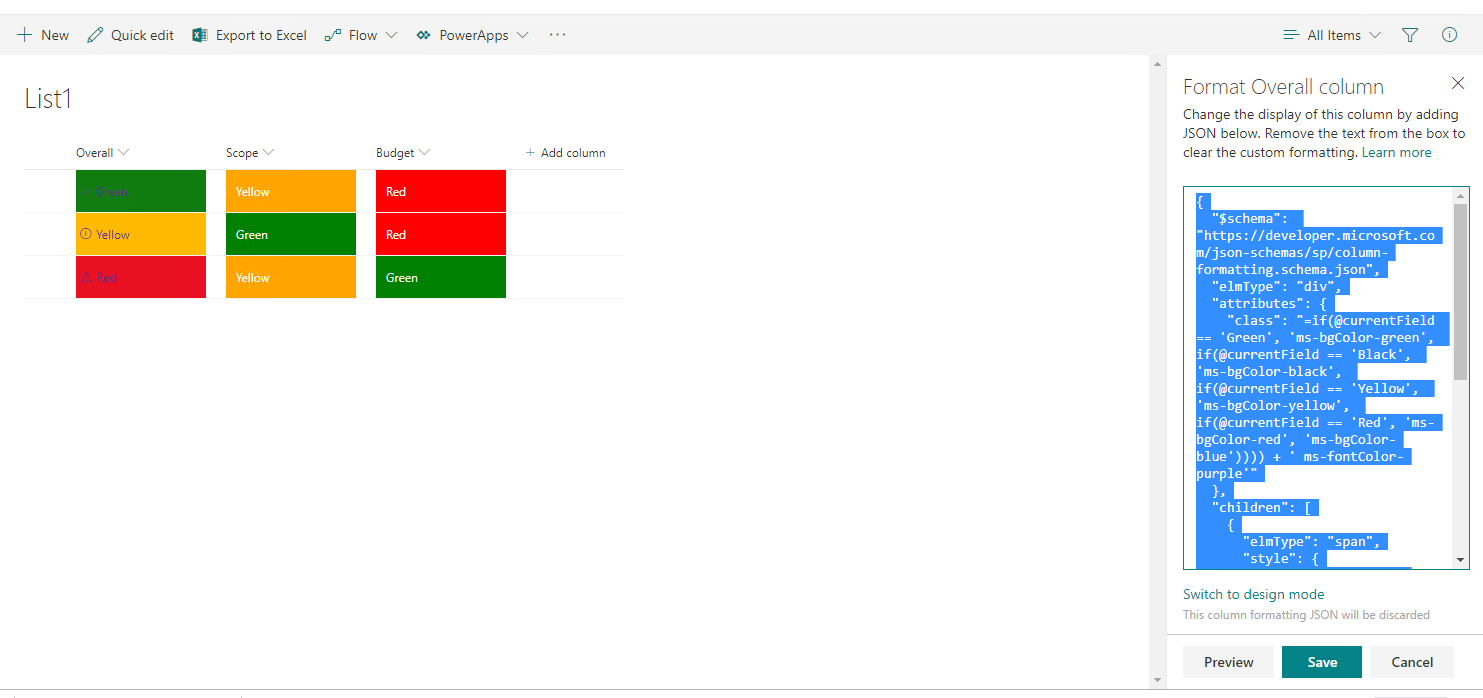The image size is (1483, 698).
Task: Click the formatting panel scrollbar down arrow
Action: pyautogui.click(x=1158, y=680)
